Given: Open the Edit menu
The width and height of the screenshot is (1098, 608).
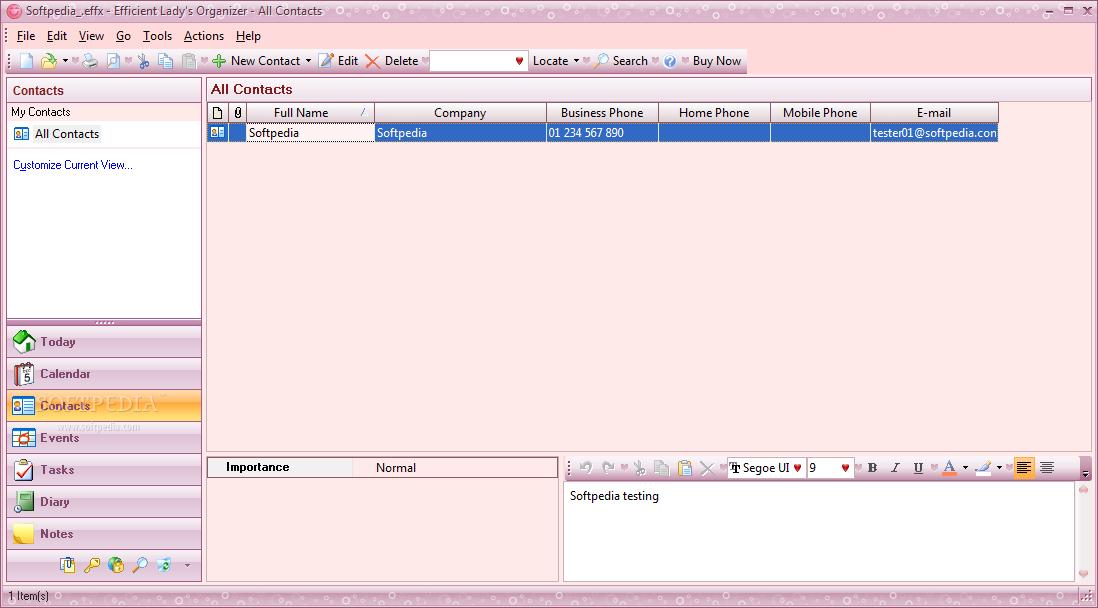Looking at the screenshot, I should (57, 36).
